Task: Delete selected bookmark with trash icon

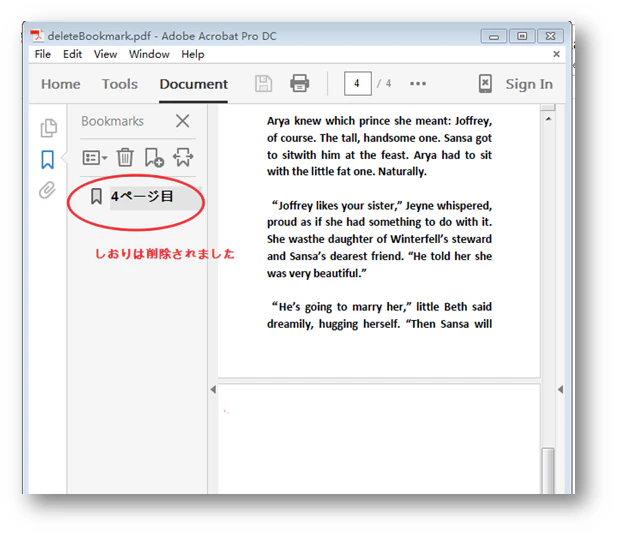Action: pos(125,157)
